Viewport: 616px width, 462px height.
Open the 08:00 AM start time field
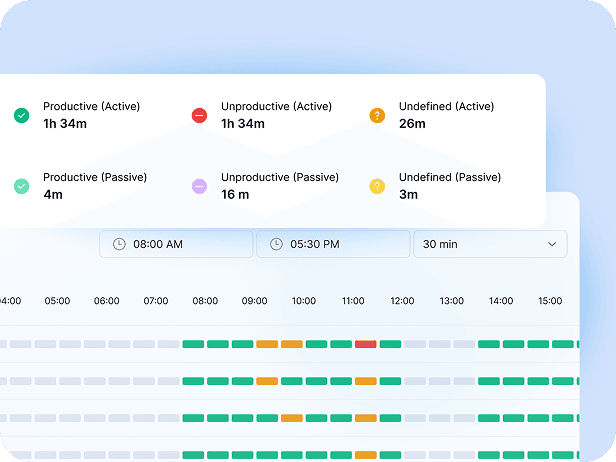[176, 244]
